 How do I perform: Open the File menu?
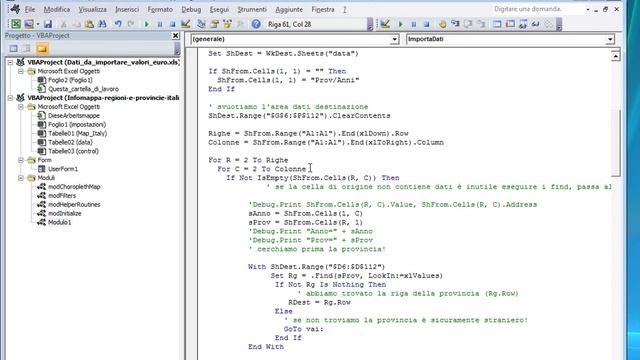[x=30, y=9]
